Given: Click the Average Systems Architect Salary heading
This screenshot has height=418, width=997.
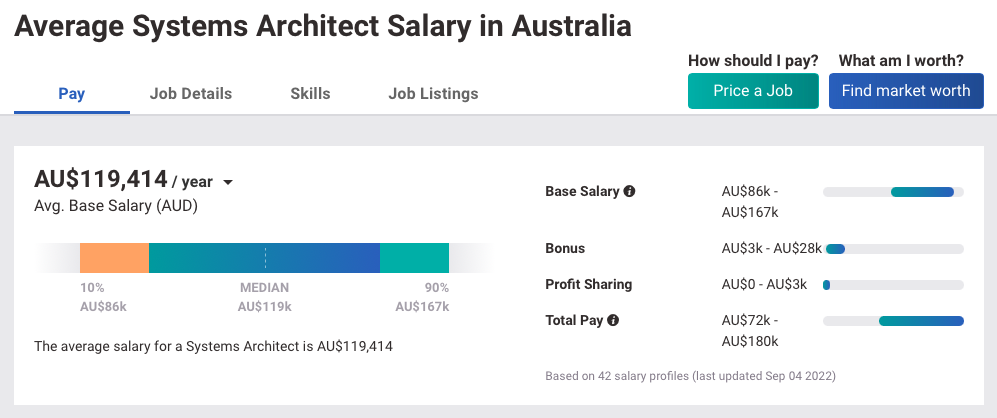Looking at the screenshot, I should click(x=323, y=26).
